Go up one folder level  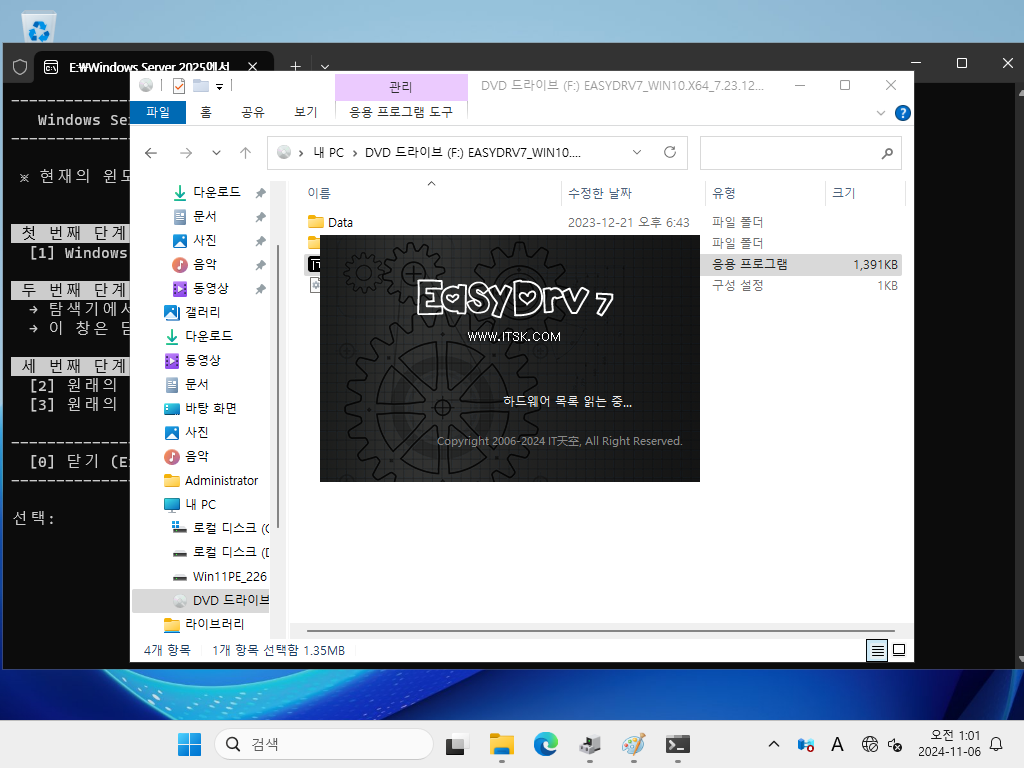coord(246,153)
